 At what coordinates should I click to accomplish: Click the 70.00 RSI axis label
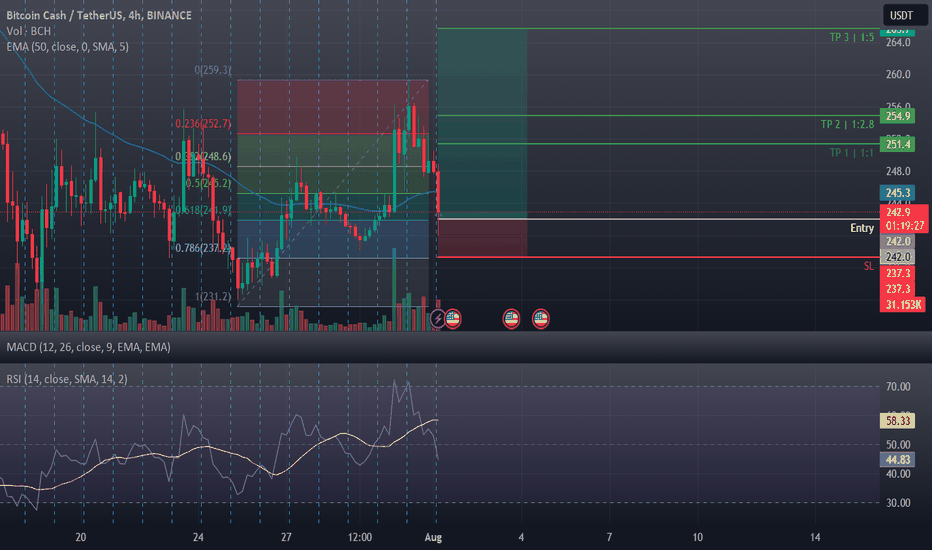(898, 386)
